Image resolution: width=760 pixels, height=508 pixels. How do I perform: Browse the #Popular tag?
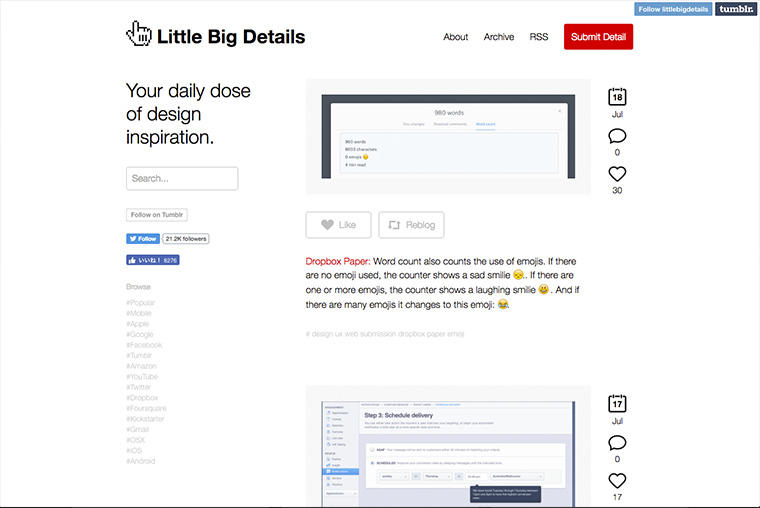pos(141,302)
